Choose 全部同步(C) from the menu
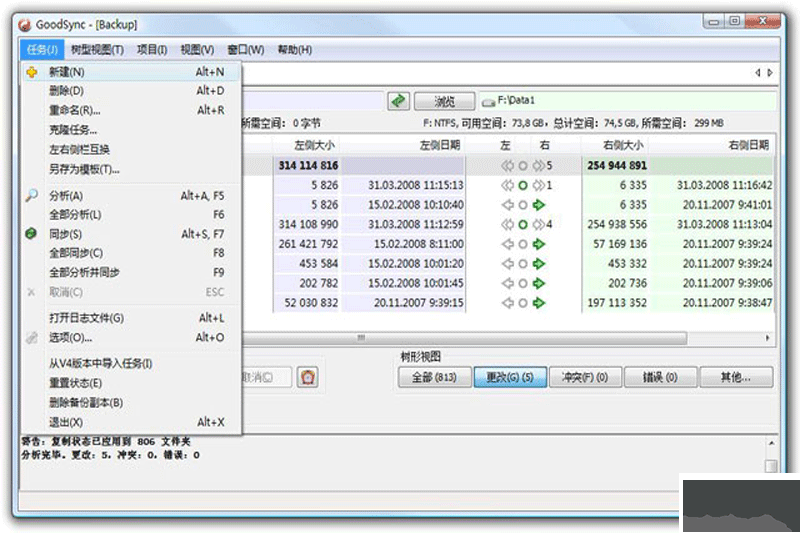Viewport: 800px width, 533px height. [x=76, y=253]
